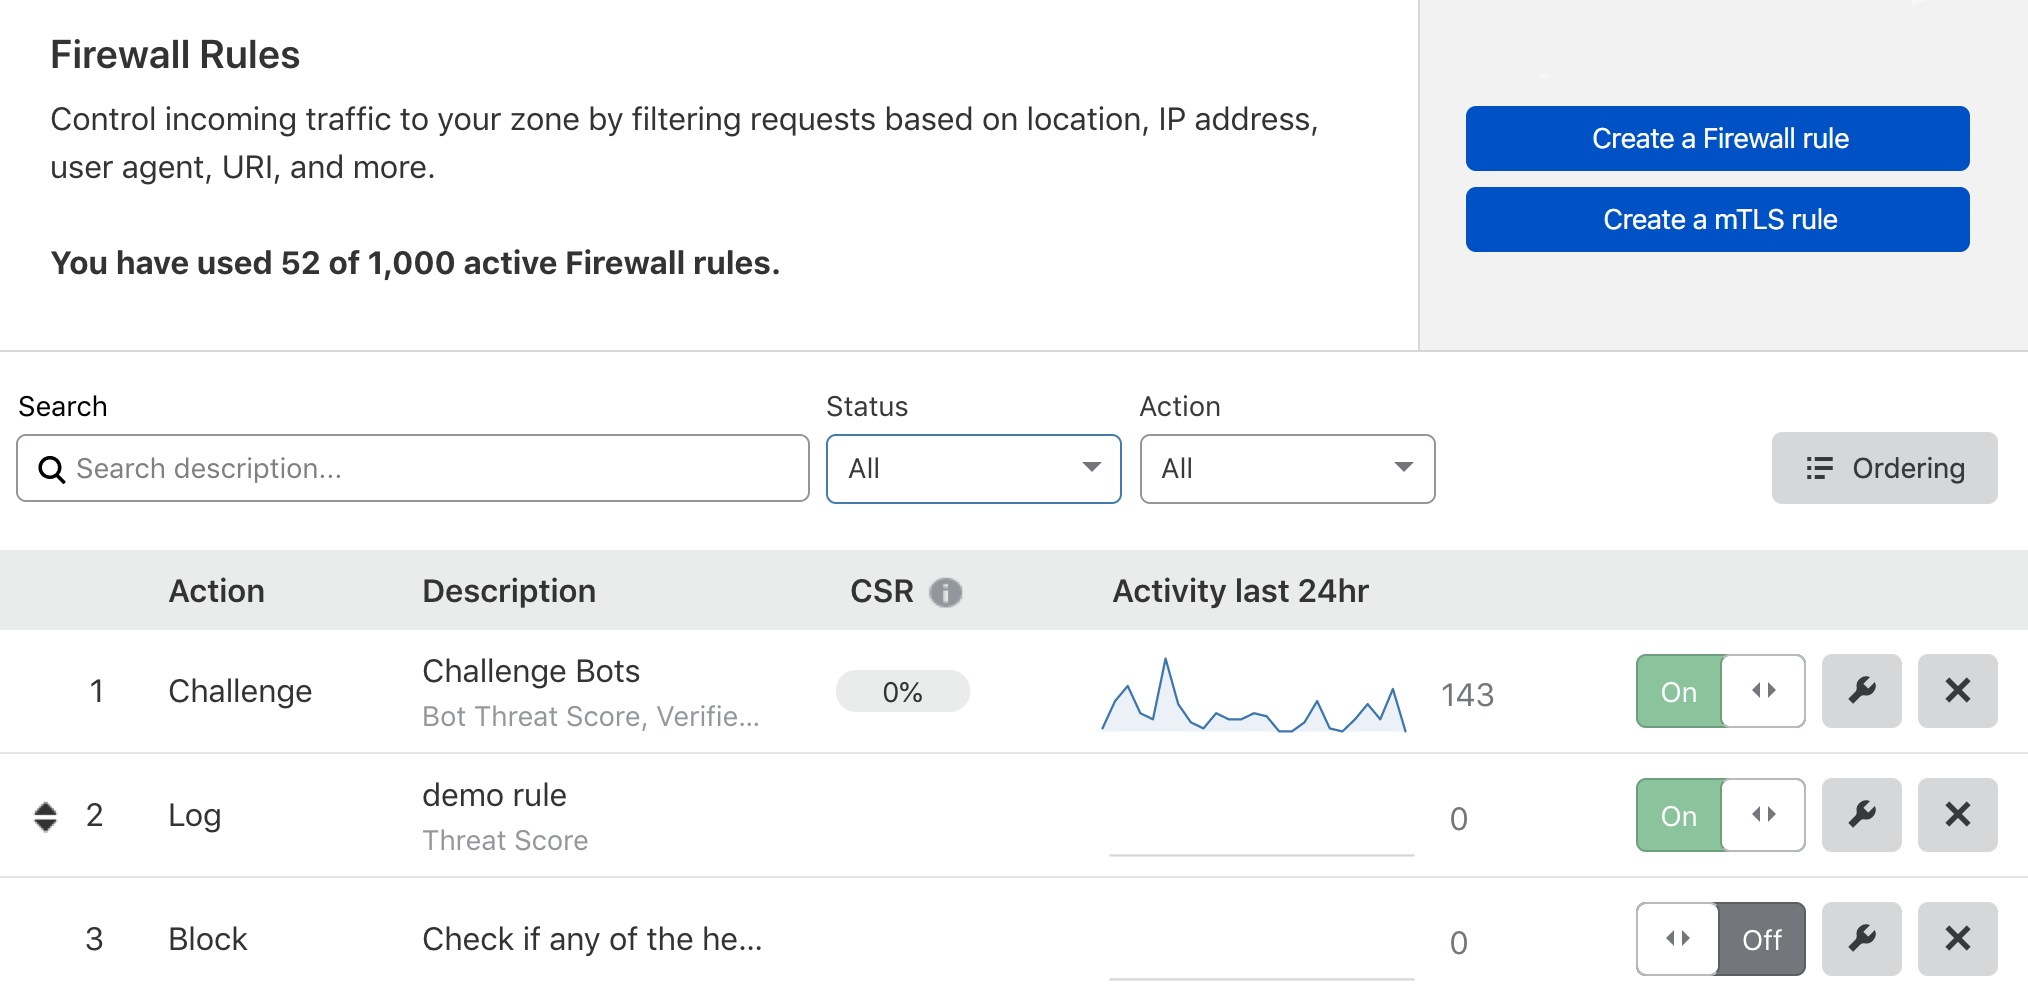This screenshot has height=996, width=2028.
Task: Click the wrench icon on the Block rule
Action: (x=1861, y=939)
